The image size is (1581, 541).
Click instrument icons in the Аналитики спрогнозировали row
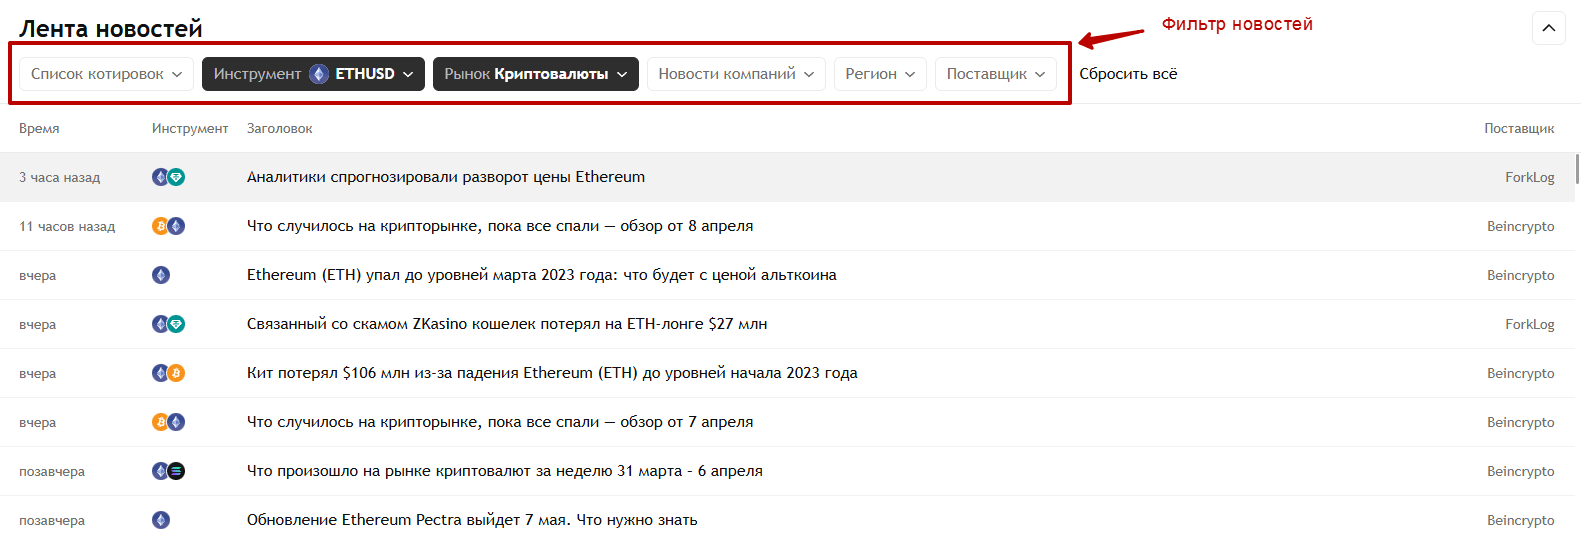tap(168, 177)
